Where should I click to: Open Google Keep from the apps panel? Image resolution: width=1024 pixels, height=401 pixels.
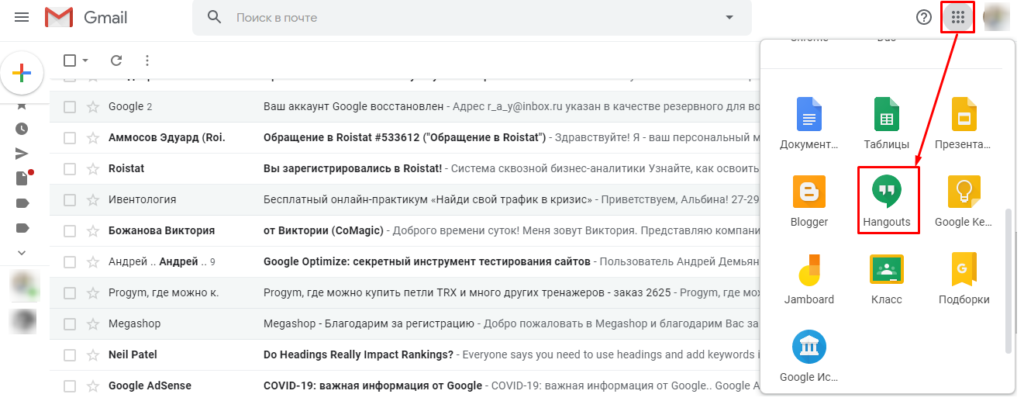[964, 199]
